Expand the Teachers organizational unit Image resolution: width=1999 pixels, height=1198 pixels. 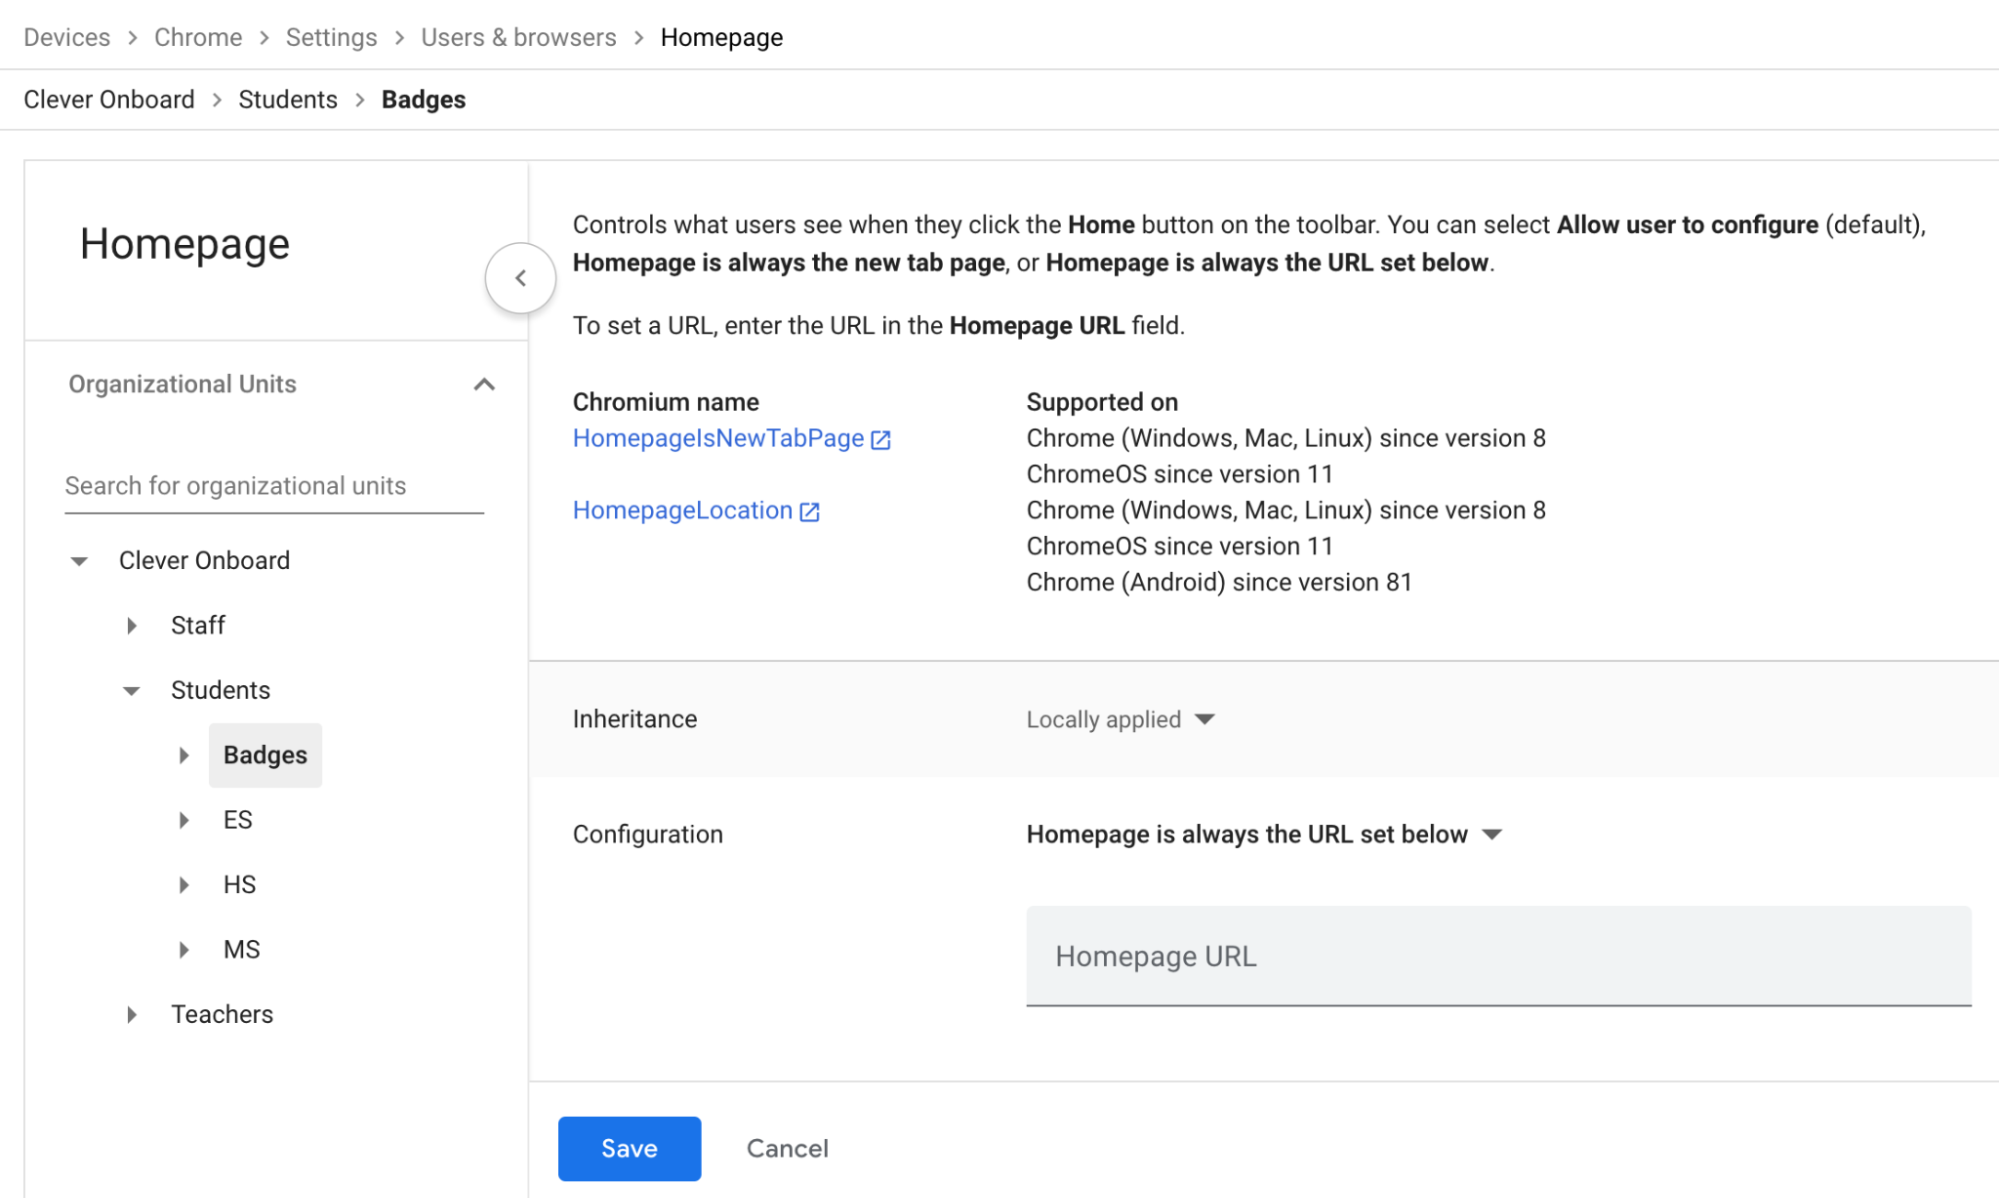(132, 1014)
